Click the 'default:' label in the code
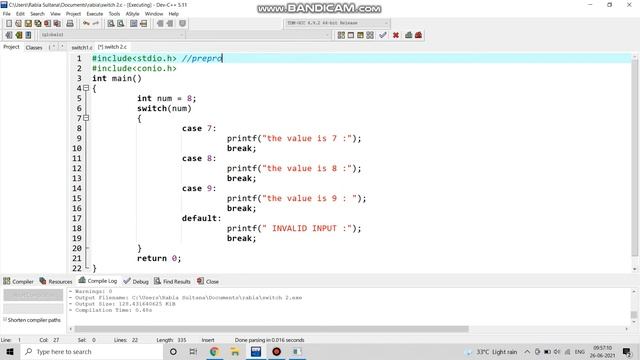Viewport: 640px width, 360px height. point(201,218)
